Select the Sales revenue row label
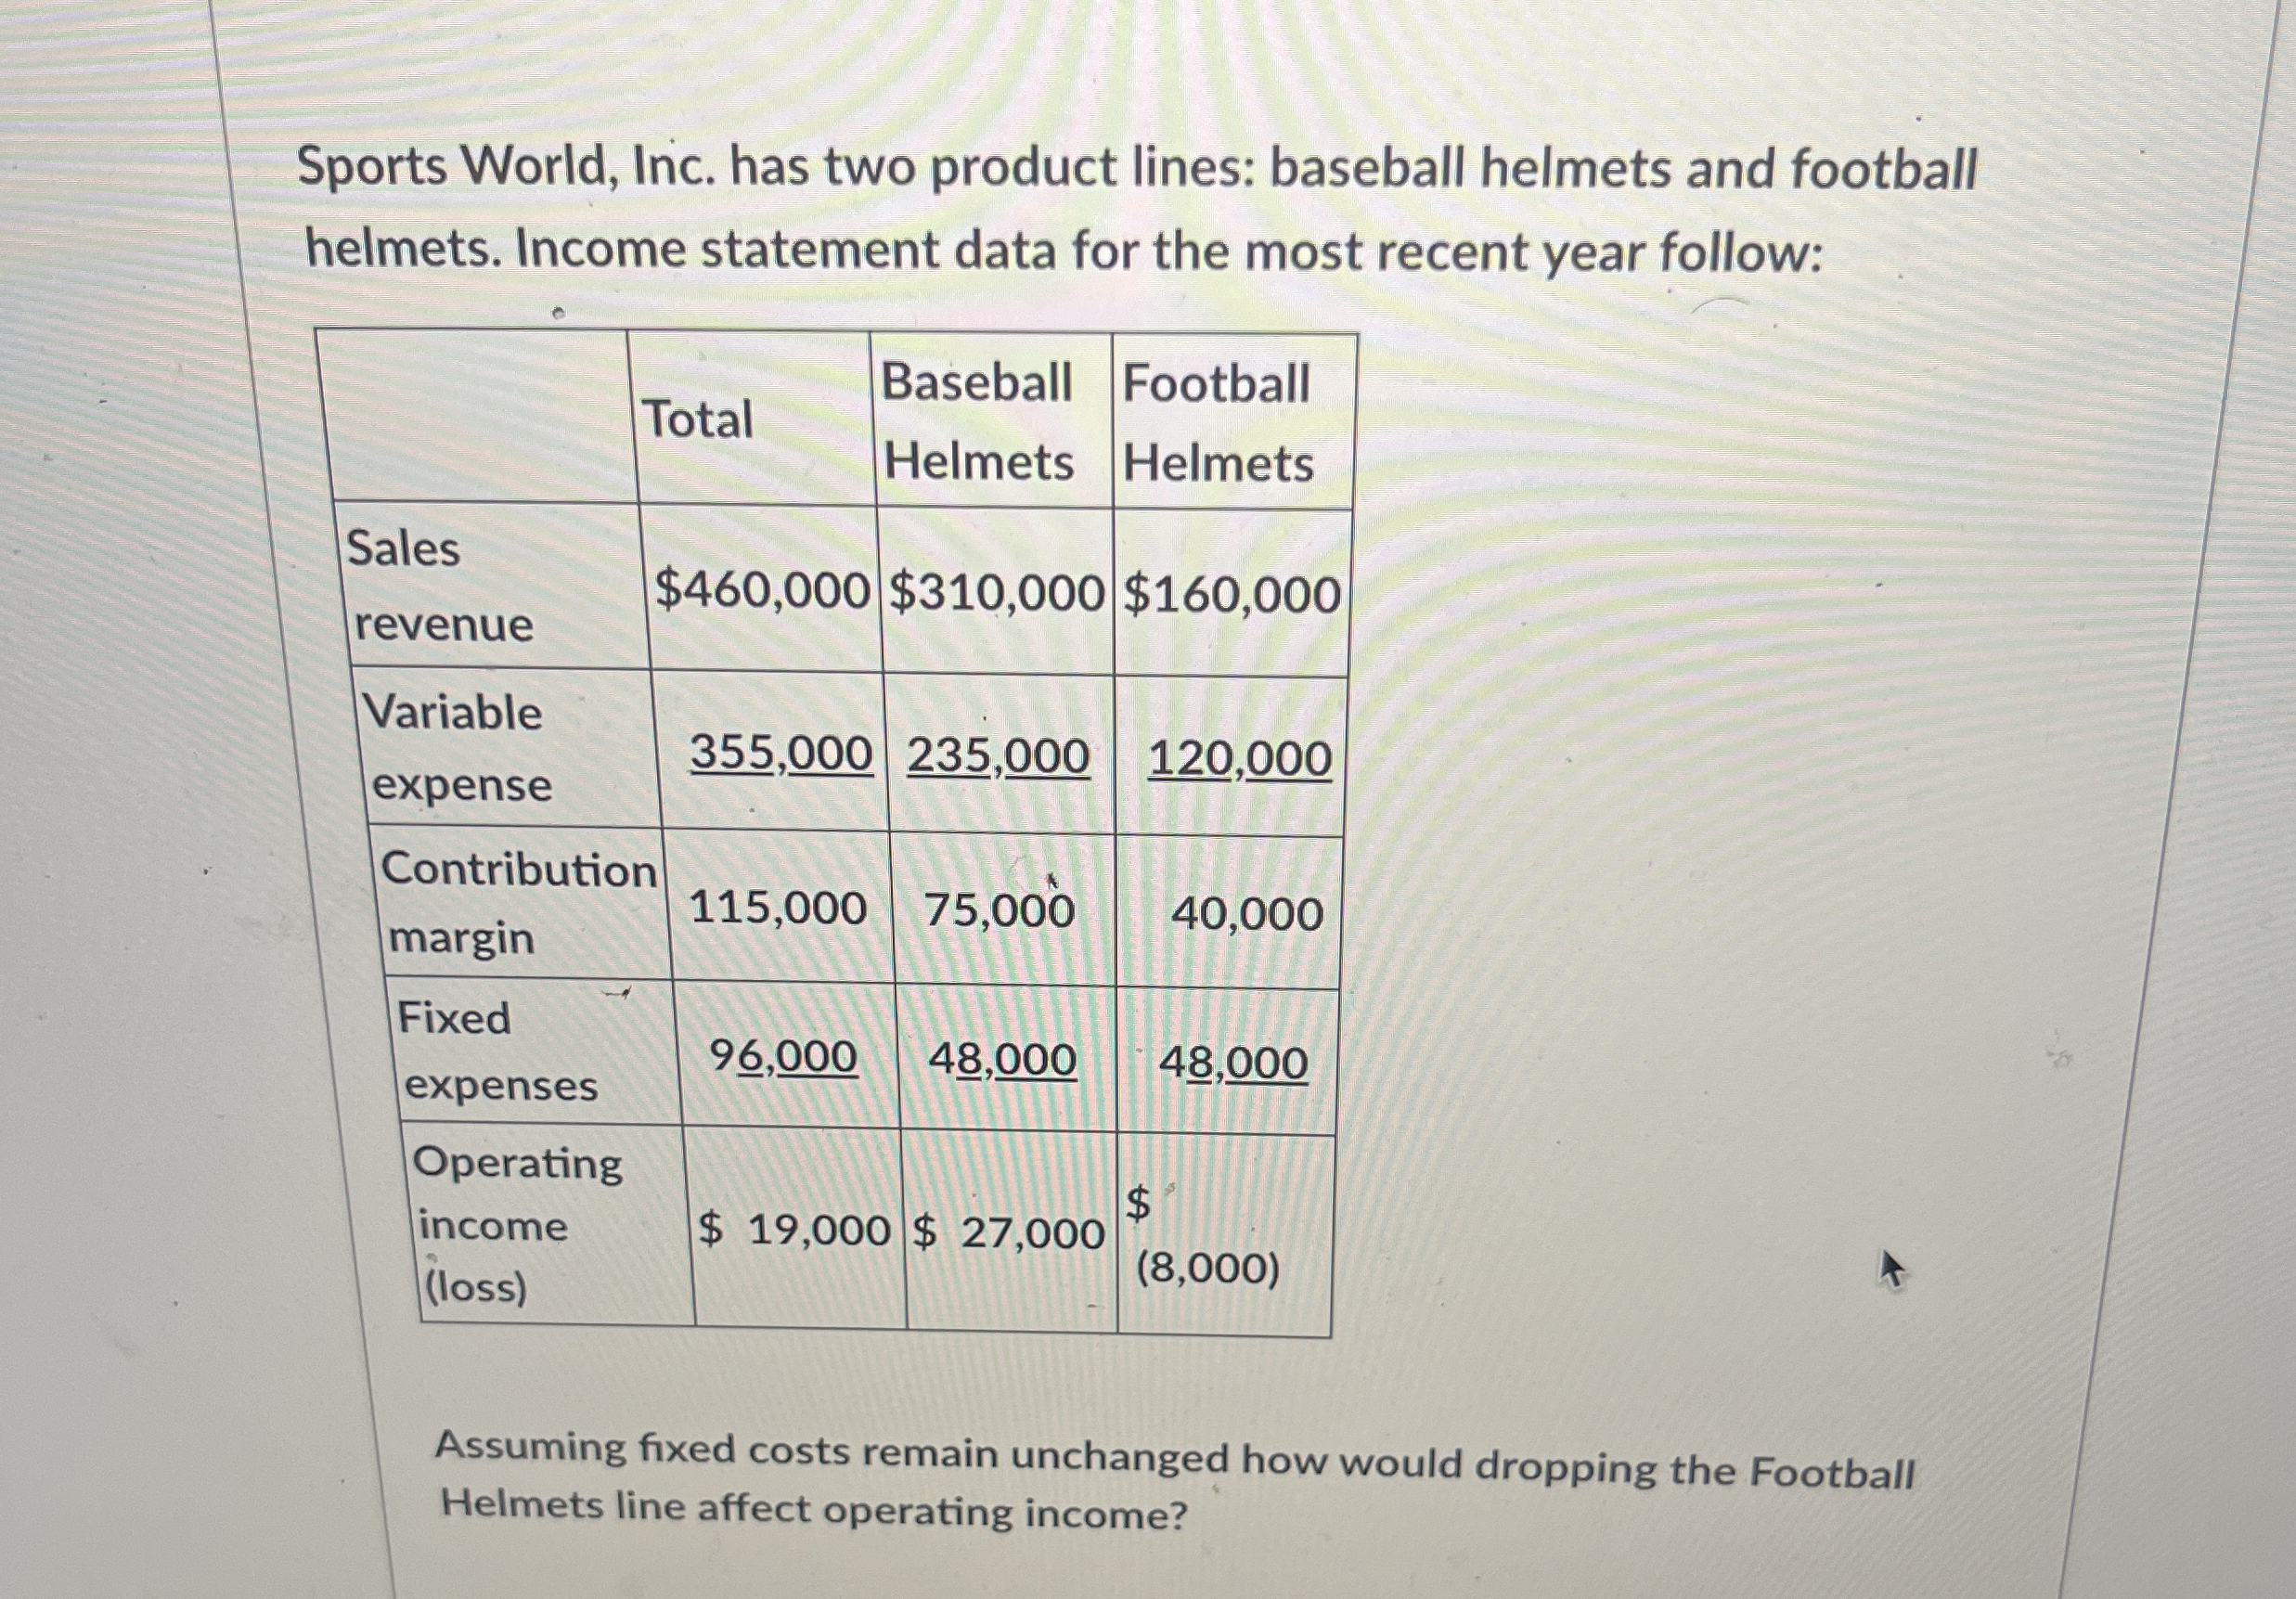2296x1599 pixels. tap(440, 586)
